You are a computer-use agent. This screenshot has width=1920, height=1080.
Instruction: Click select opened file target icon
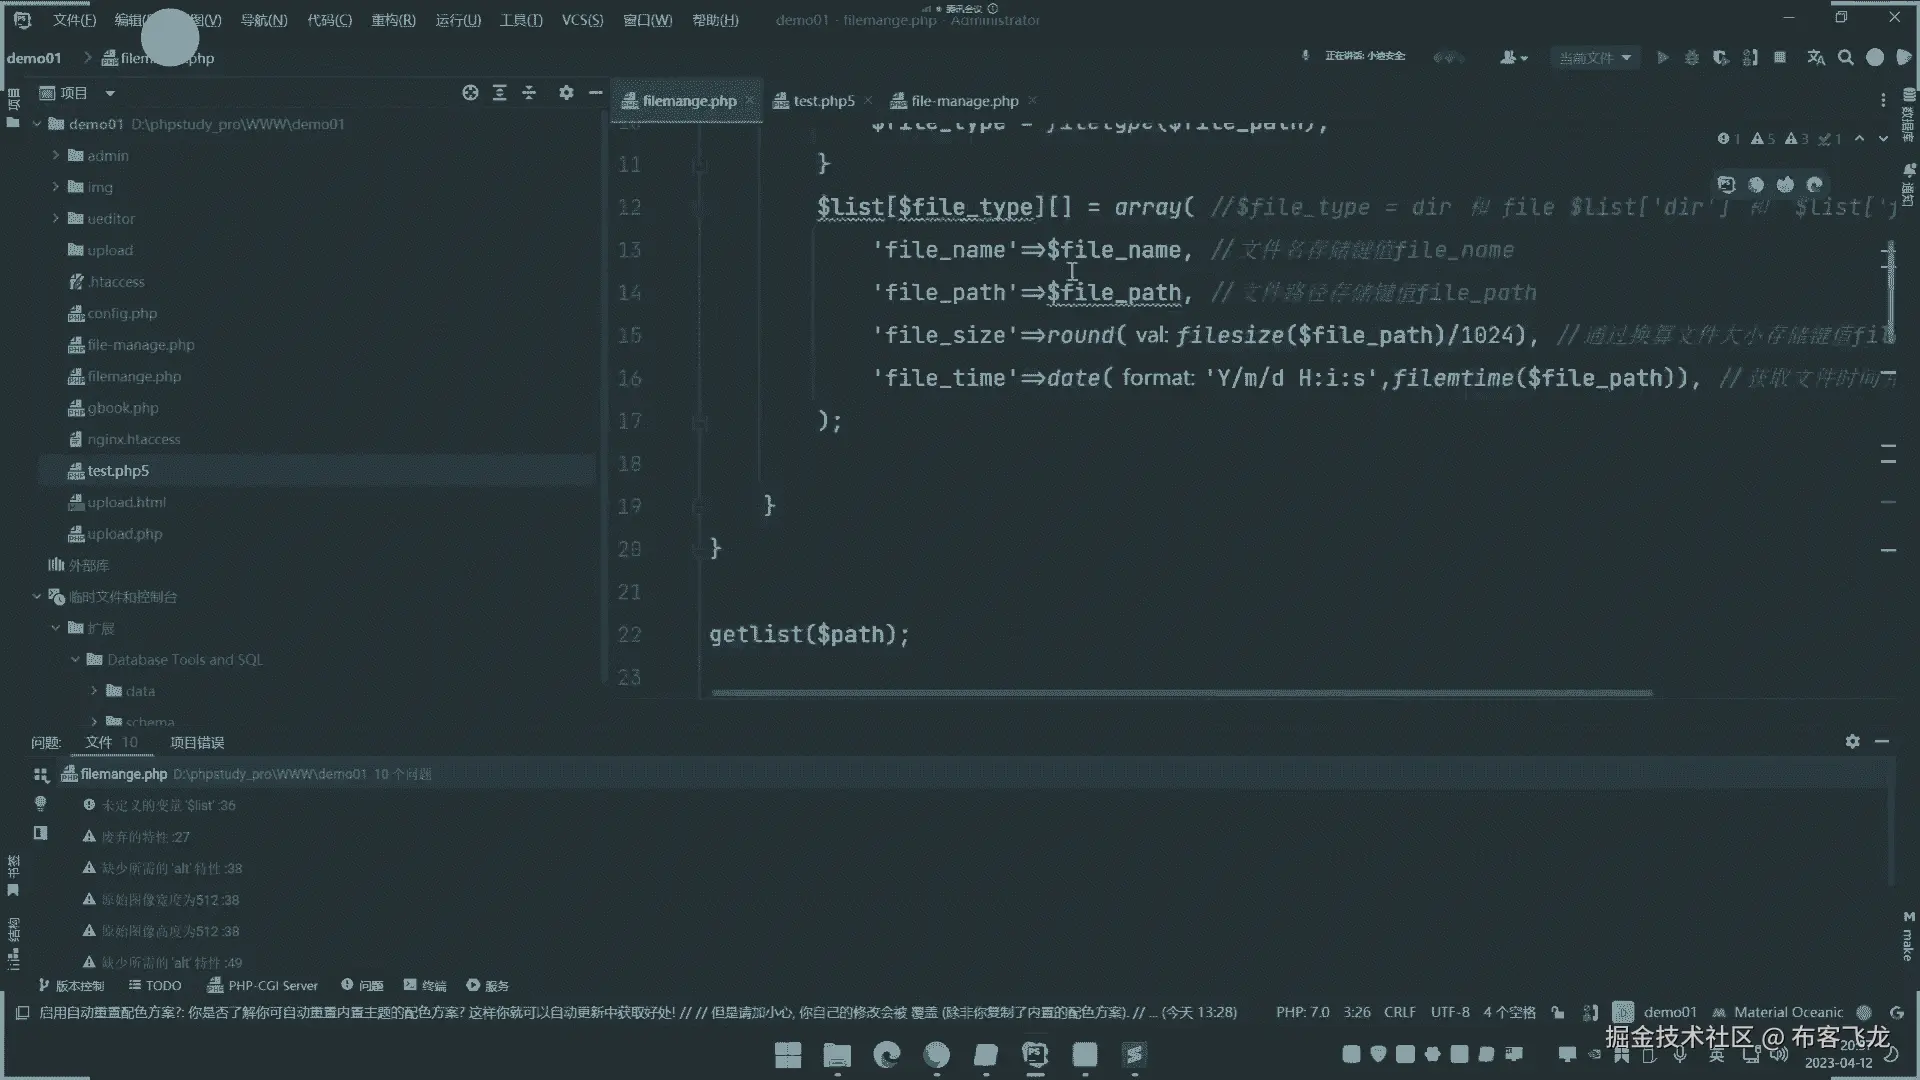pyautogui.click(x=470, y=93)
